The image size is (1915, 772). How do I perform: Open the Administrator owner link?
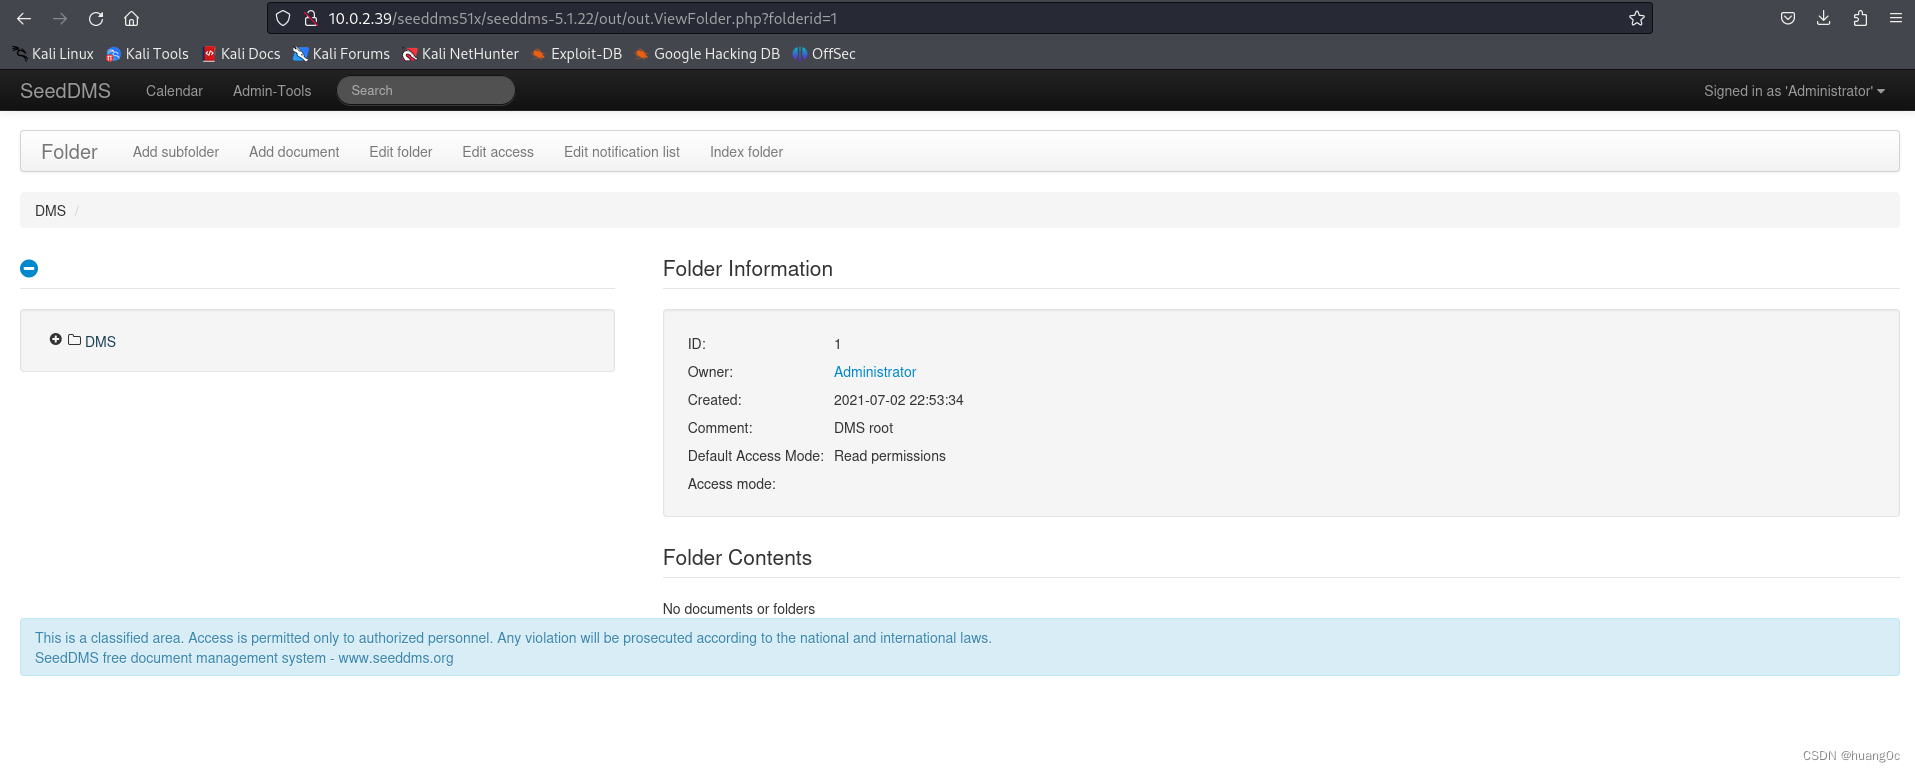tap(875, 372)
